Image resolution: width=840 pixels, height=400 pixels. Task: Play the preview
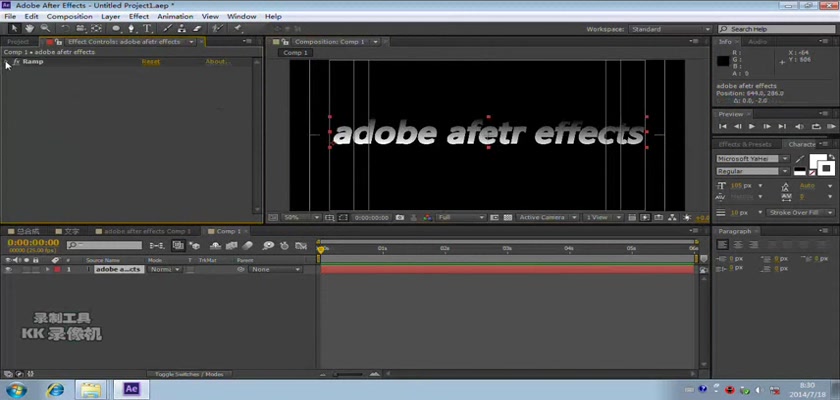tap(752, 127)
